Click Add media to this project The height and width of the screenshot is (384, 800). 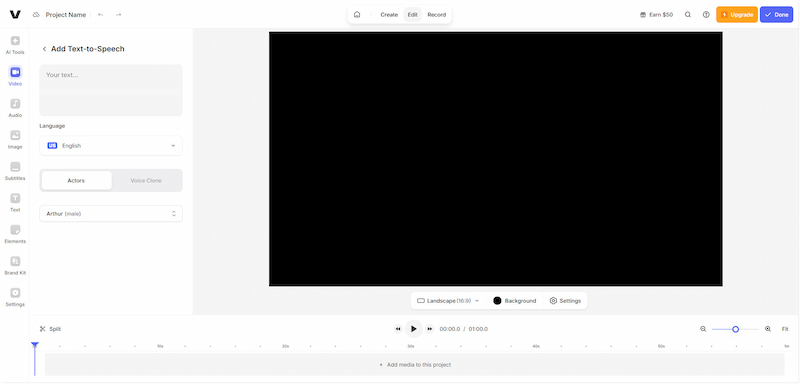(415, 365)
